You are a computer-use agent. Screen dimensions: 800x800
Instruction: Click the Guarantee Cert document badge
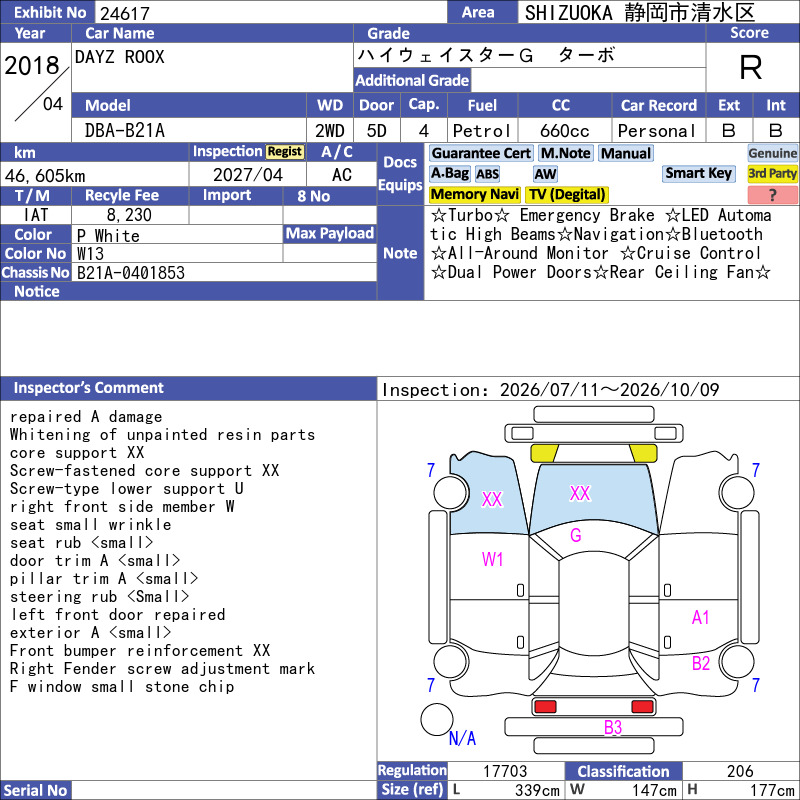click(x=481, y=153)
